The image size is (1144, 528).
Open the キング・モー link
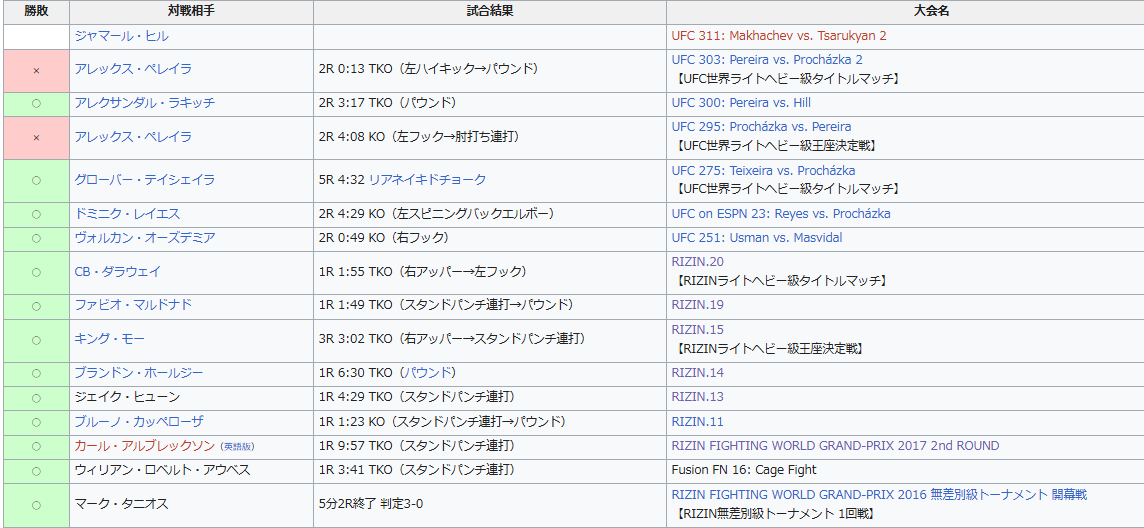(x=109, y=339)
